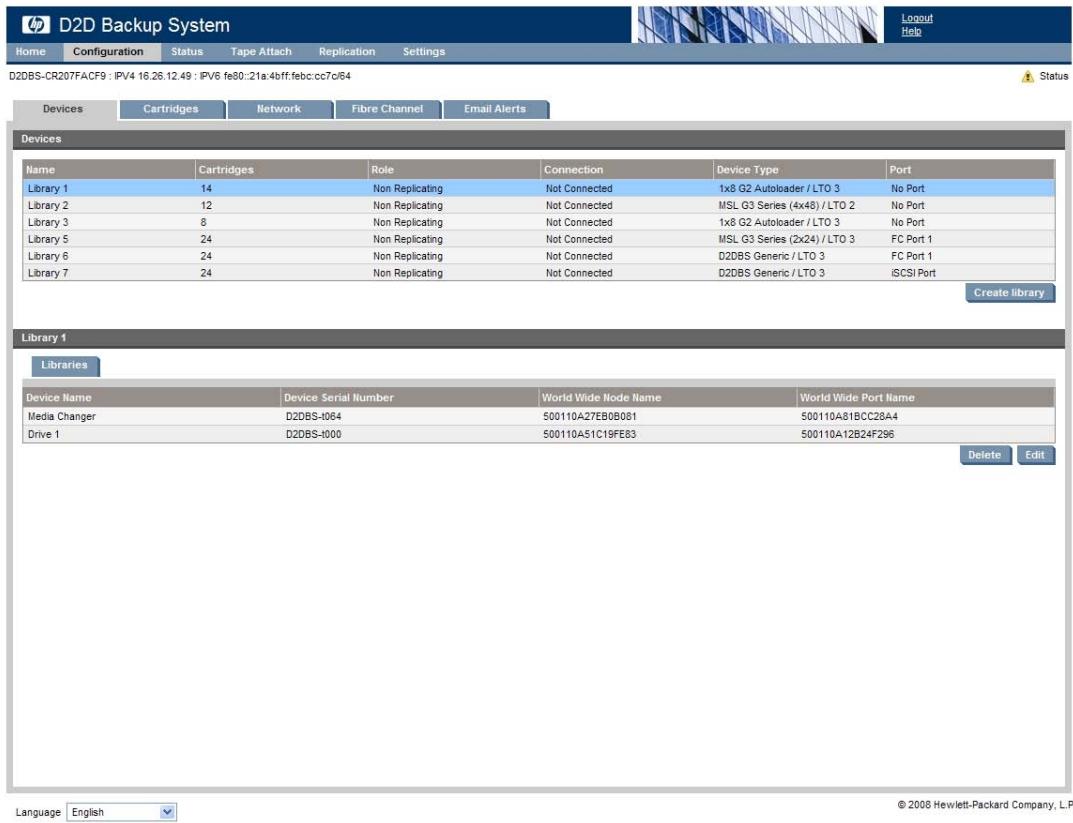Viewport: 1073px width, 823px height.
Task: Click serial number D2DBS-t000
Action: [313, 434]
